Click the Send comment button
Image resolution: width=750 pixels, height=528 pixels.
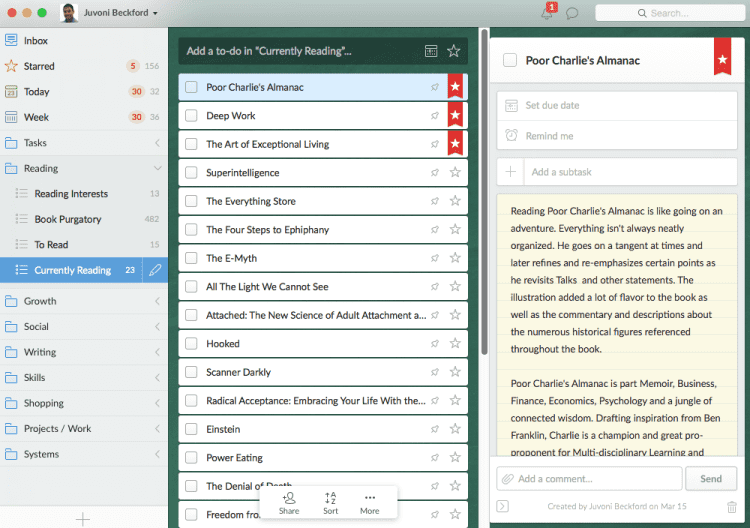[711, 479]
